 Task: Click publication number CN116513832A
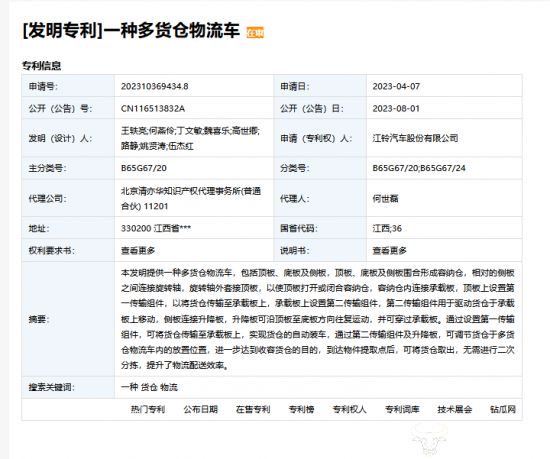pos(153,108)
